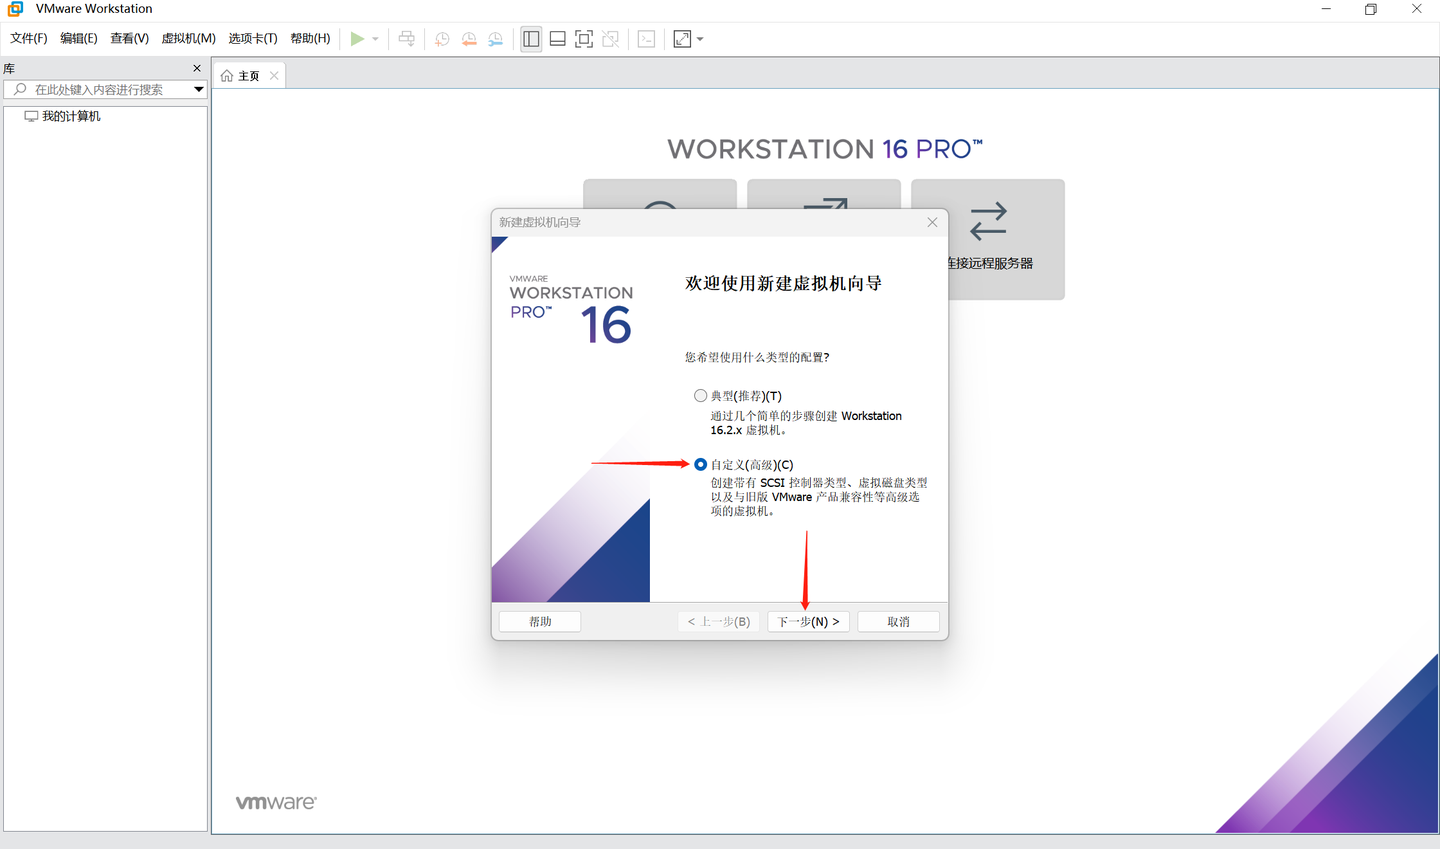The height and width of the screenshot is (849, 1440).
Task: Click the Home icon on the active tab
Action: coord(228,74)
